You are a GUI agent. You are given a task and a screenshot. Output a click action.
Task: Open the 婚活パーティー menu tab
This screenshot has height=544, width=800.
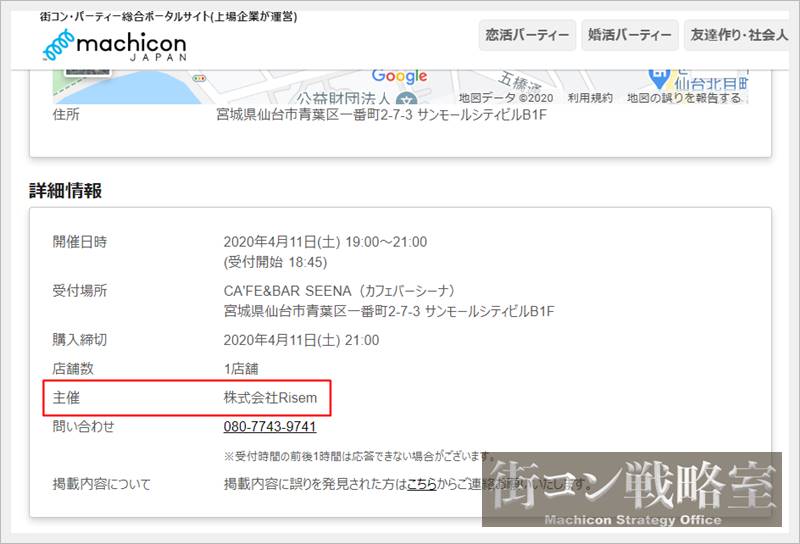coord(630,35)
